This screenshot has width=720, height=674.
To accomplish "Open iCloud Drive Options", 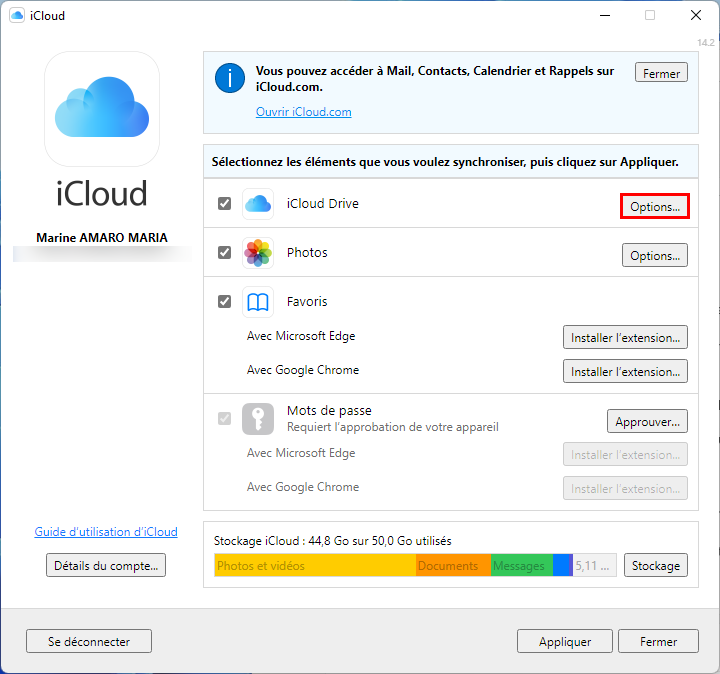I will 655,207.
